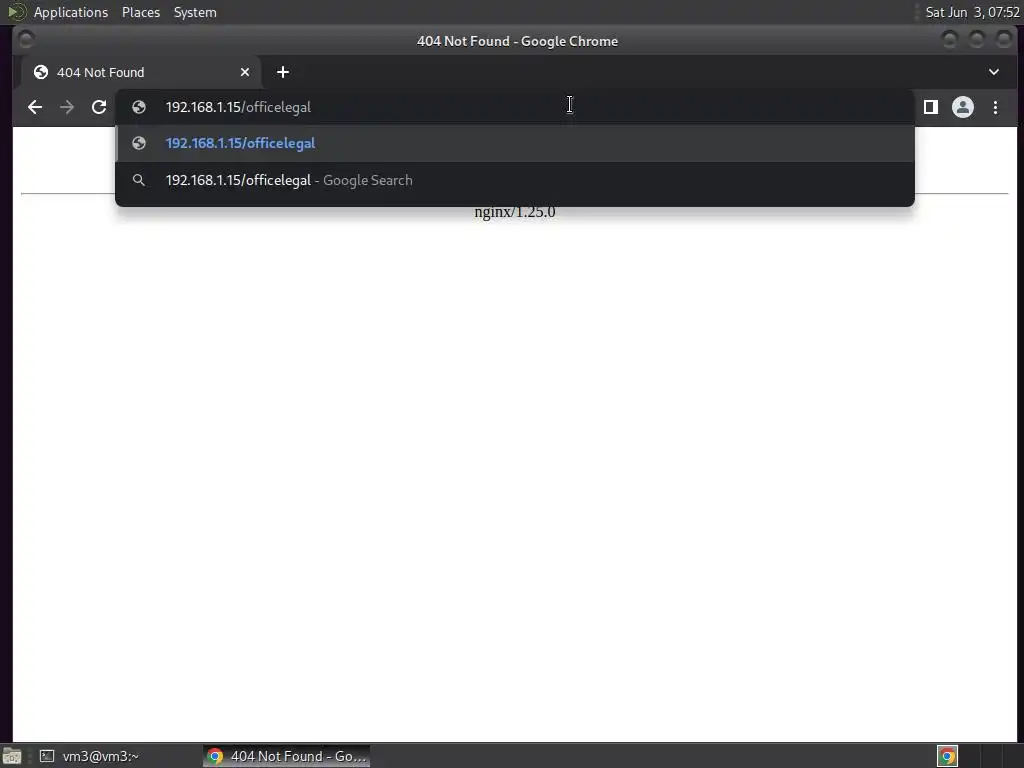Maximize the Google Chrome window
This screenshot has height=768, width=1024.
tap(976, 40)
